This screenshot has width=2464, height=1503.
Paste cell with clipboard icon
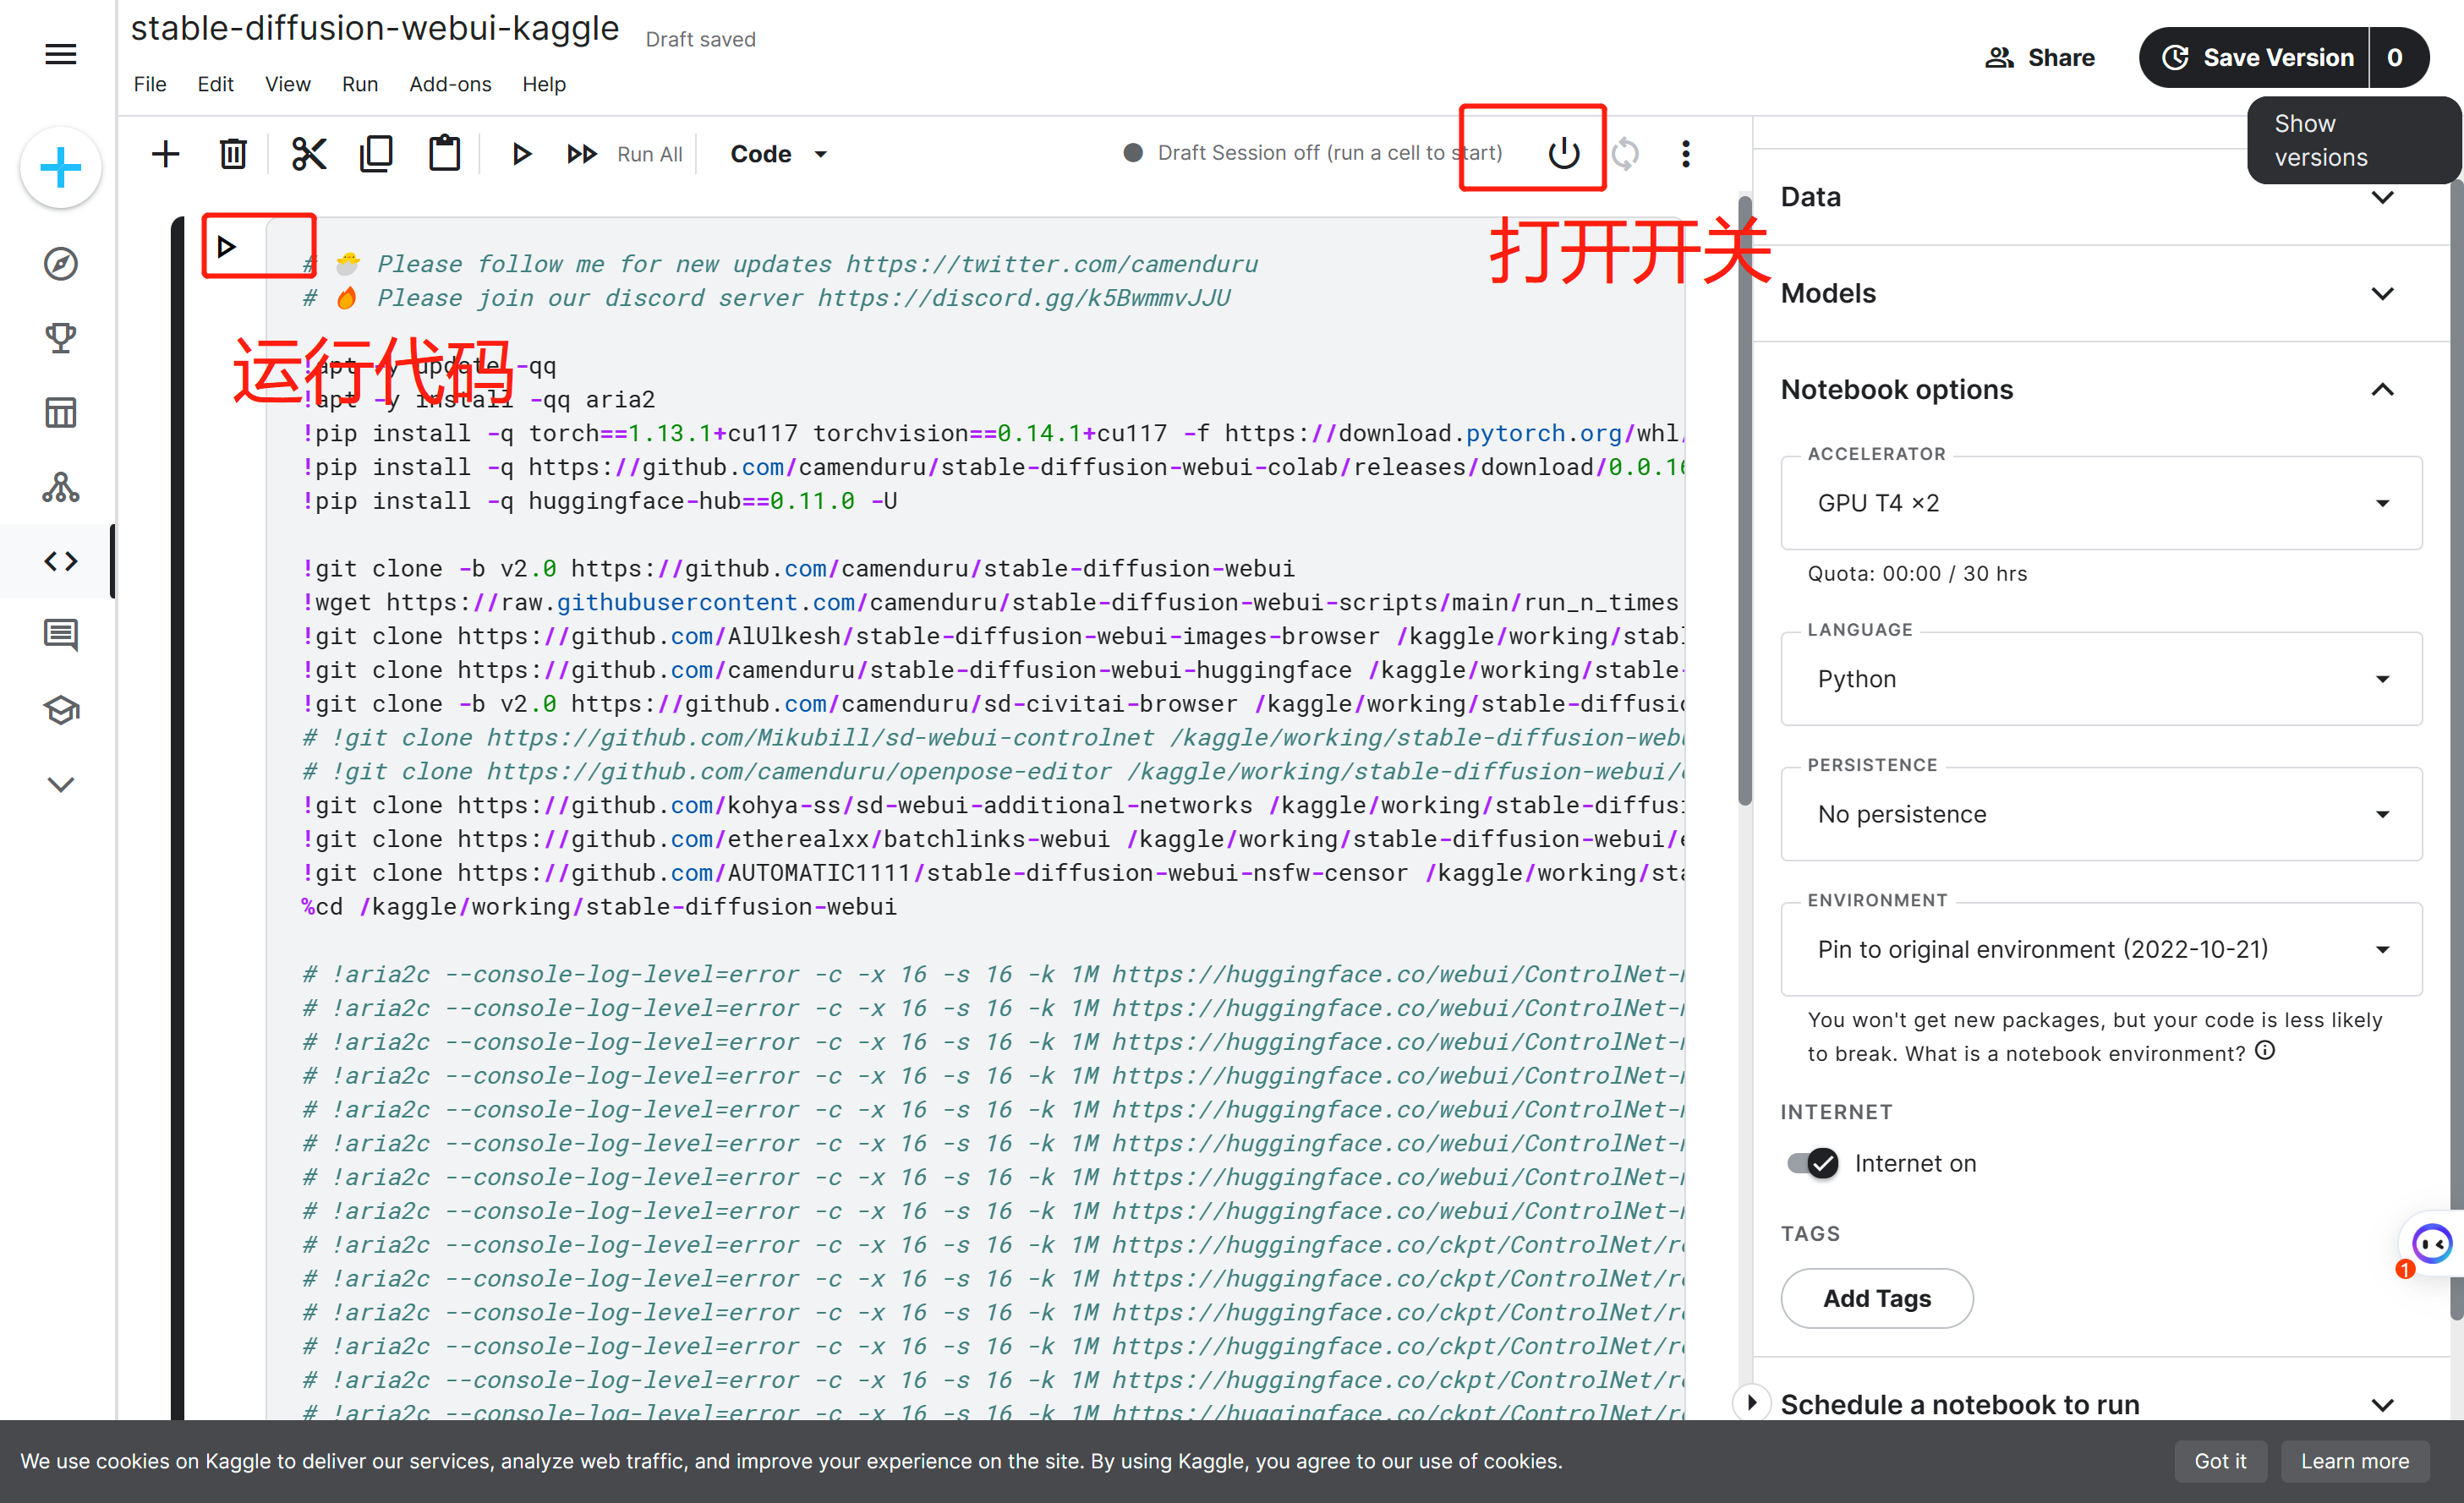[x=445, y=154]
